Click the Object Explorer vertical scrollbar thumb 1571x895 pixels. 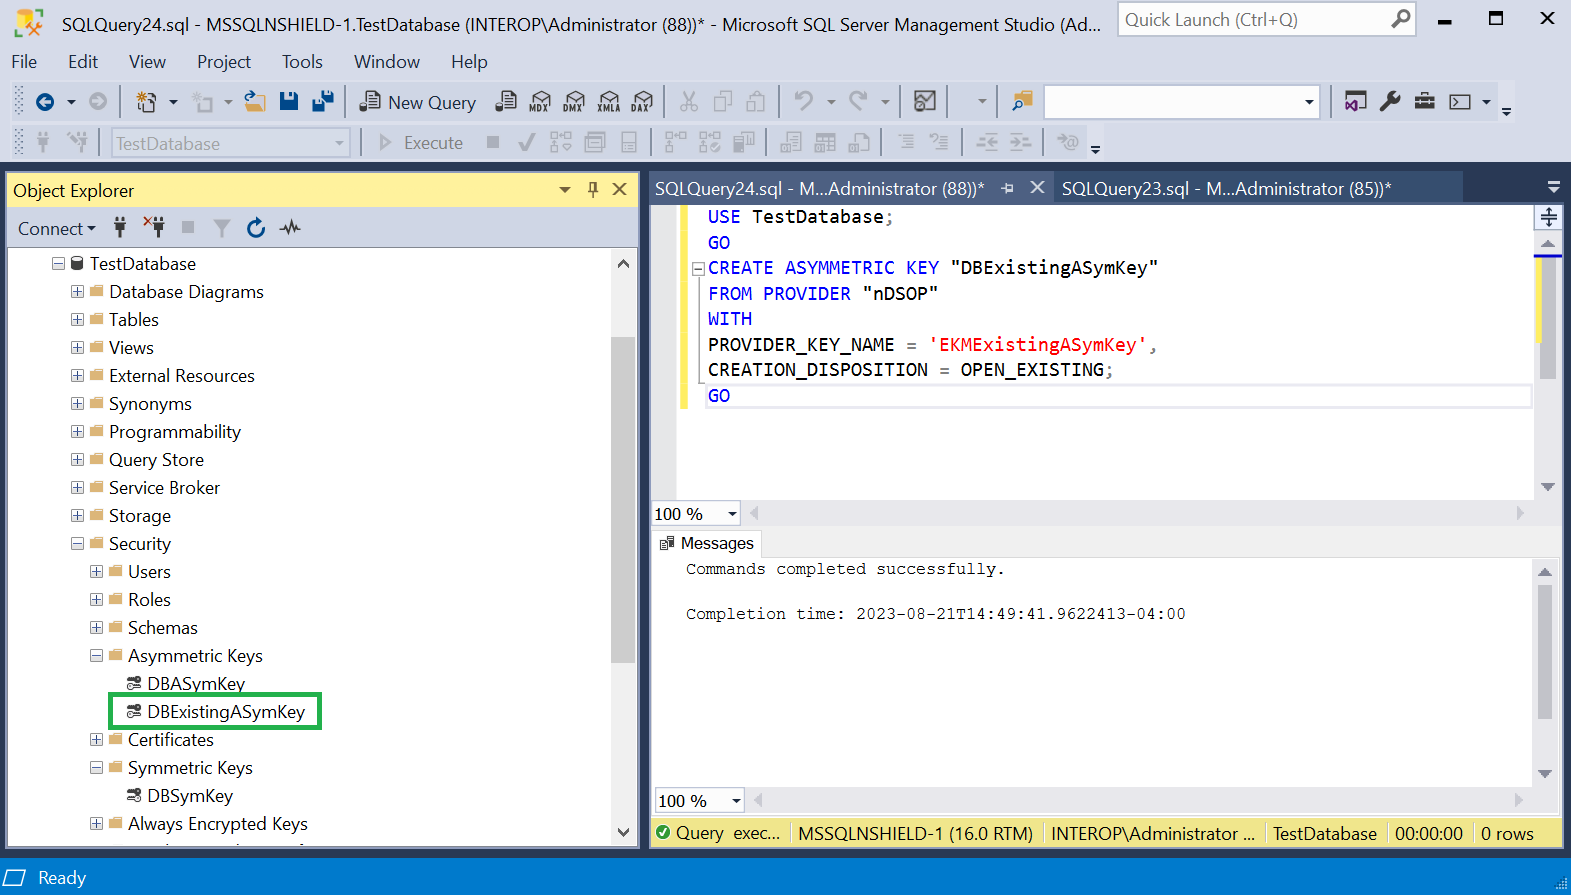tap(622, 500)
